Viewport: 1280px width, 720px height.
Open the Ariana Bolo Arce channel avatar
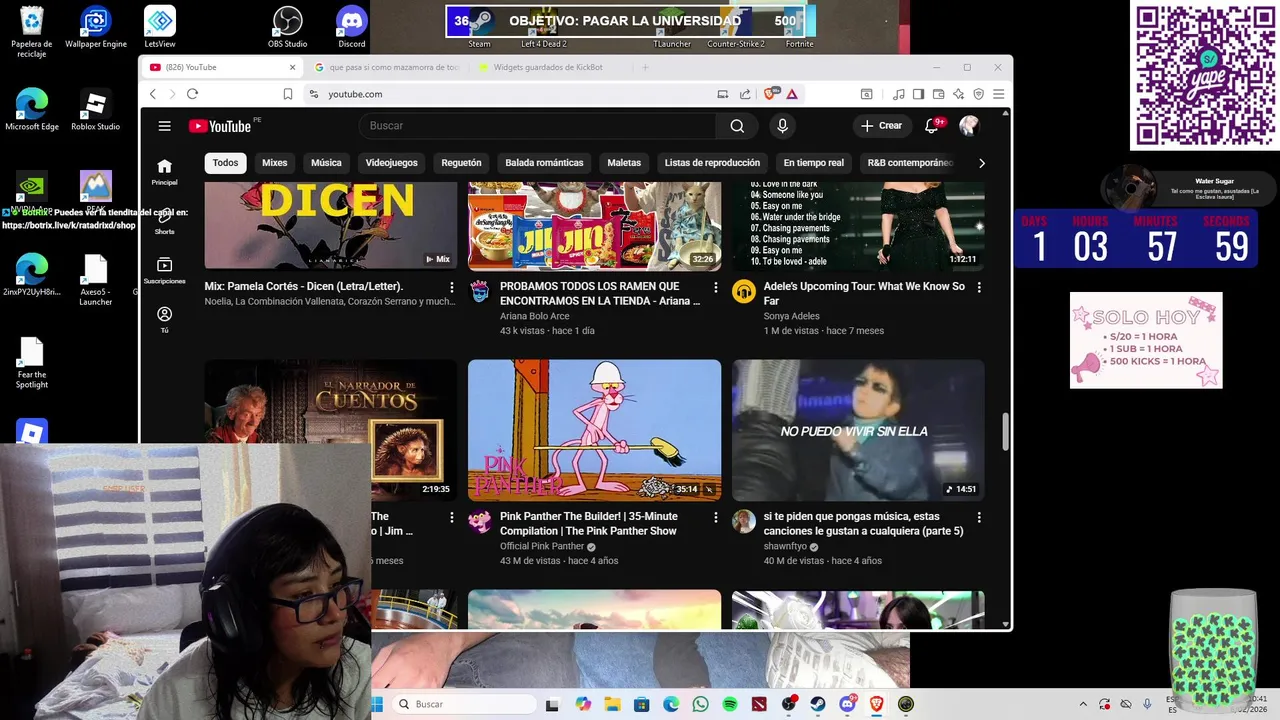(480, 291)
